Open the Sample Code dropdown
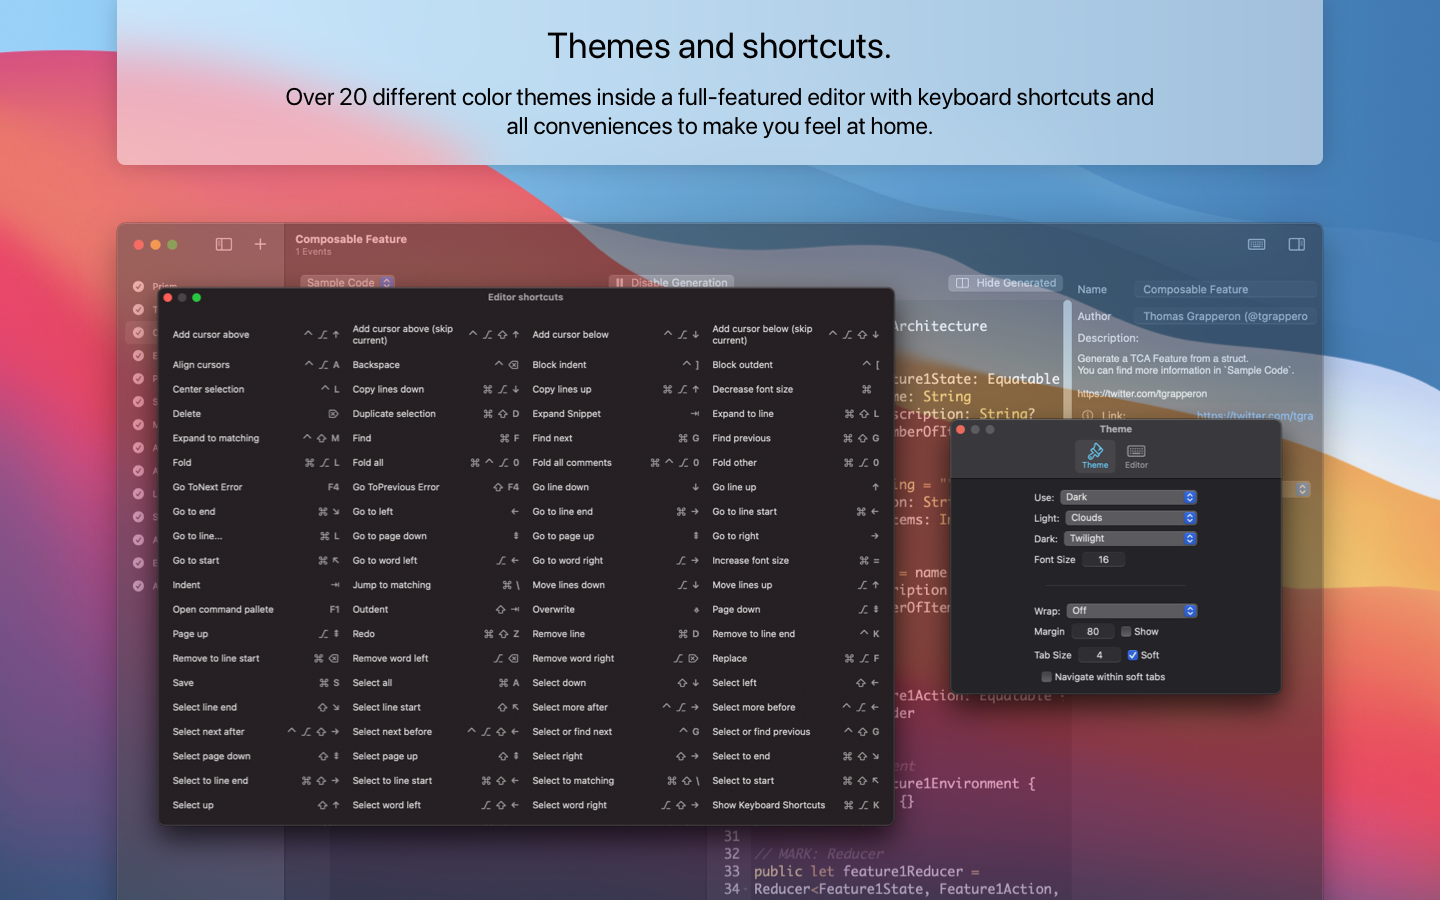 (x=347, y=282)
